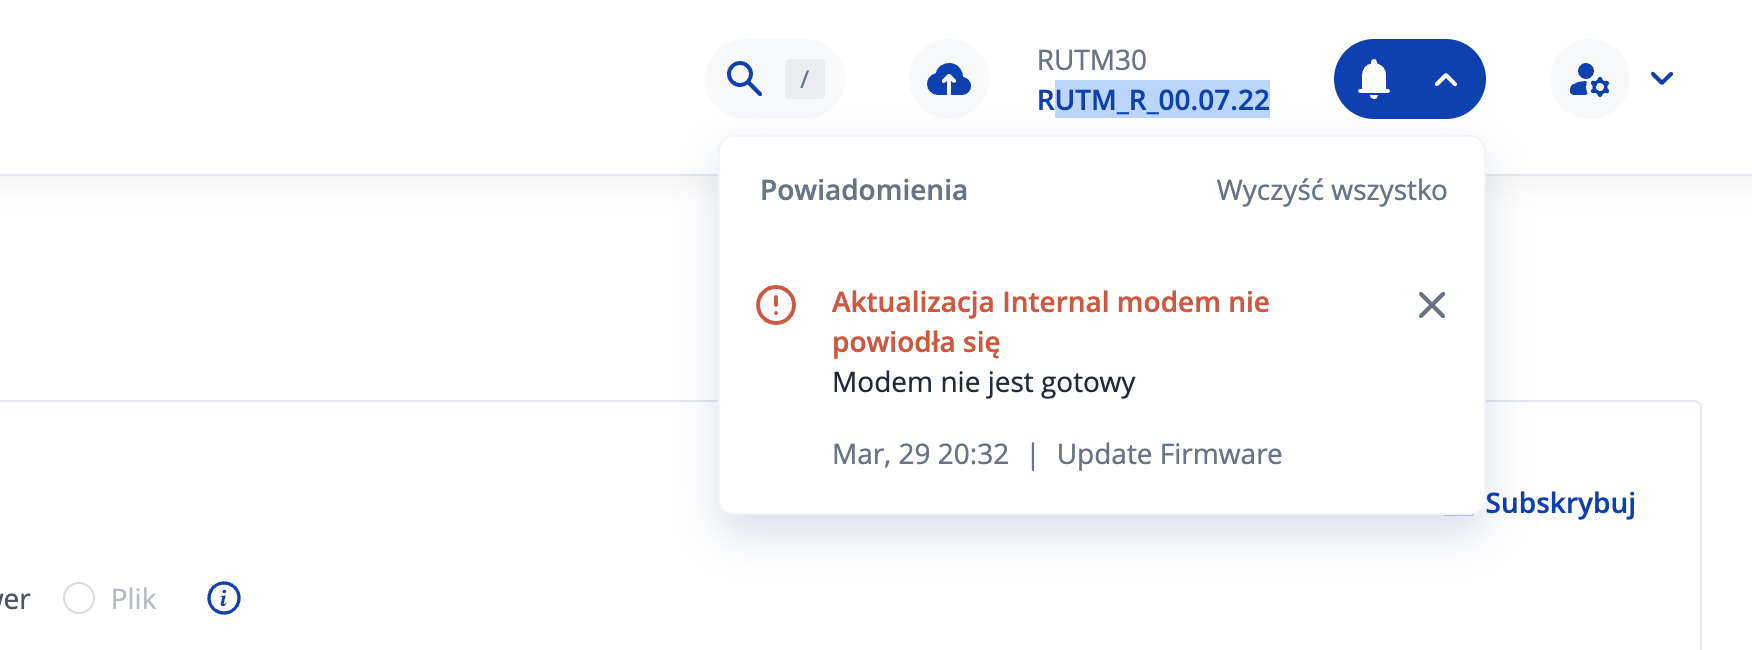Screen dimensions: 1752x650
Task: Click the Powiadomienia panel header
Action: [863, 190]
